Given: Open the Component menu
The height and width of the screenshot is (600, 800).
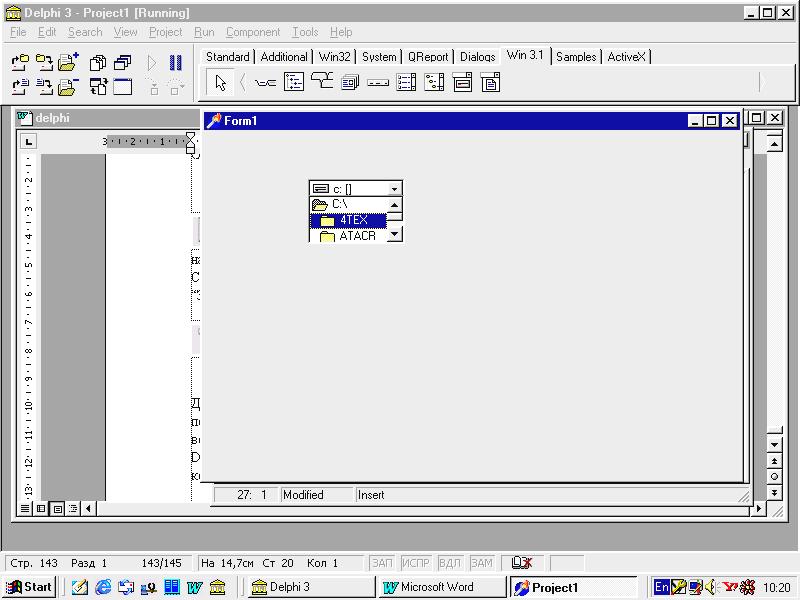Looking at the screenshot, I should coord(253,32).
